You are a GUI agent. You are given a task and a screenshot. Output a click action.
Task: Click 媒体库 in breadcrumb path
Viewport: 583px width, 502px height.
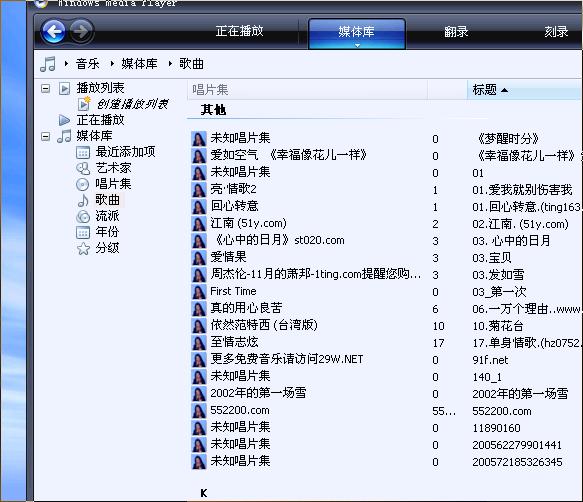point(139,64)
